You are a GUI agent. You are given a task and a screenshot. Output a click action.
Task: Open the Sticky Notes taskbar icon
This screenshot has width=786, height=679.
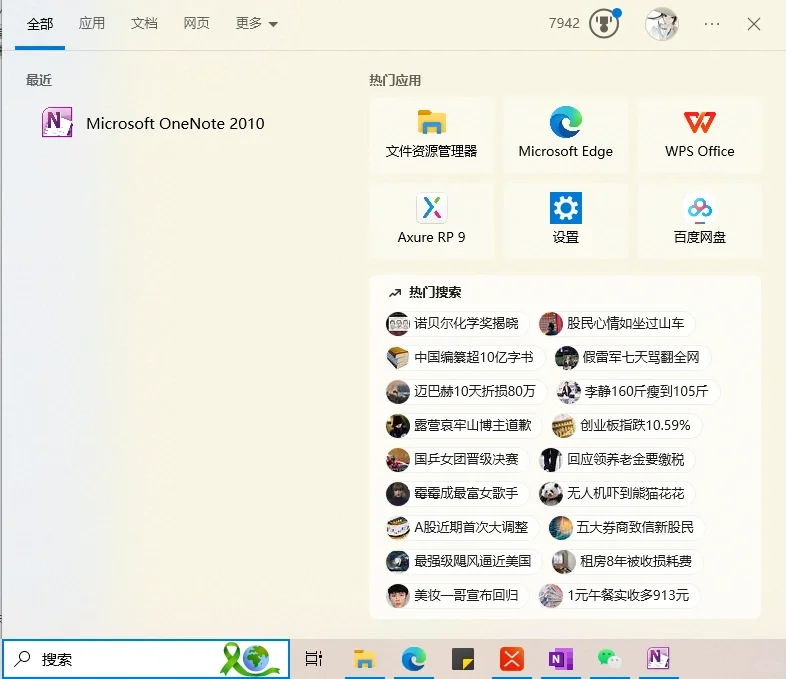(463, 658)
